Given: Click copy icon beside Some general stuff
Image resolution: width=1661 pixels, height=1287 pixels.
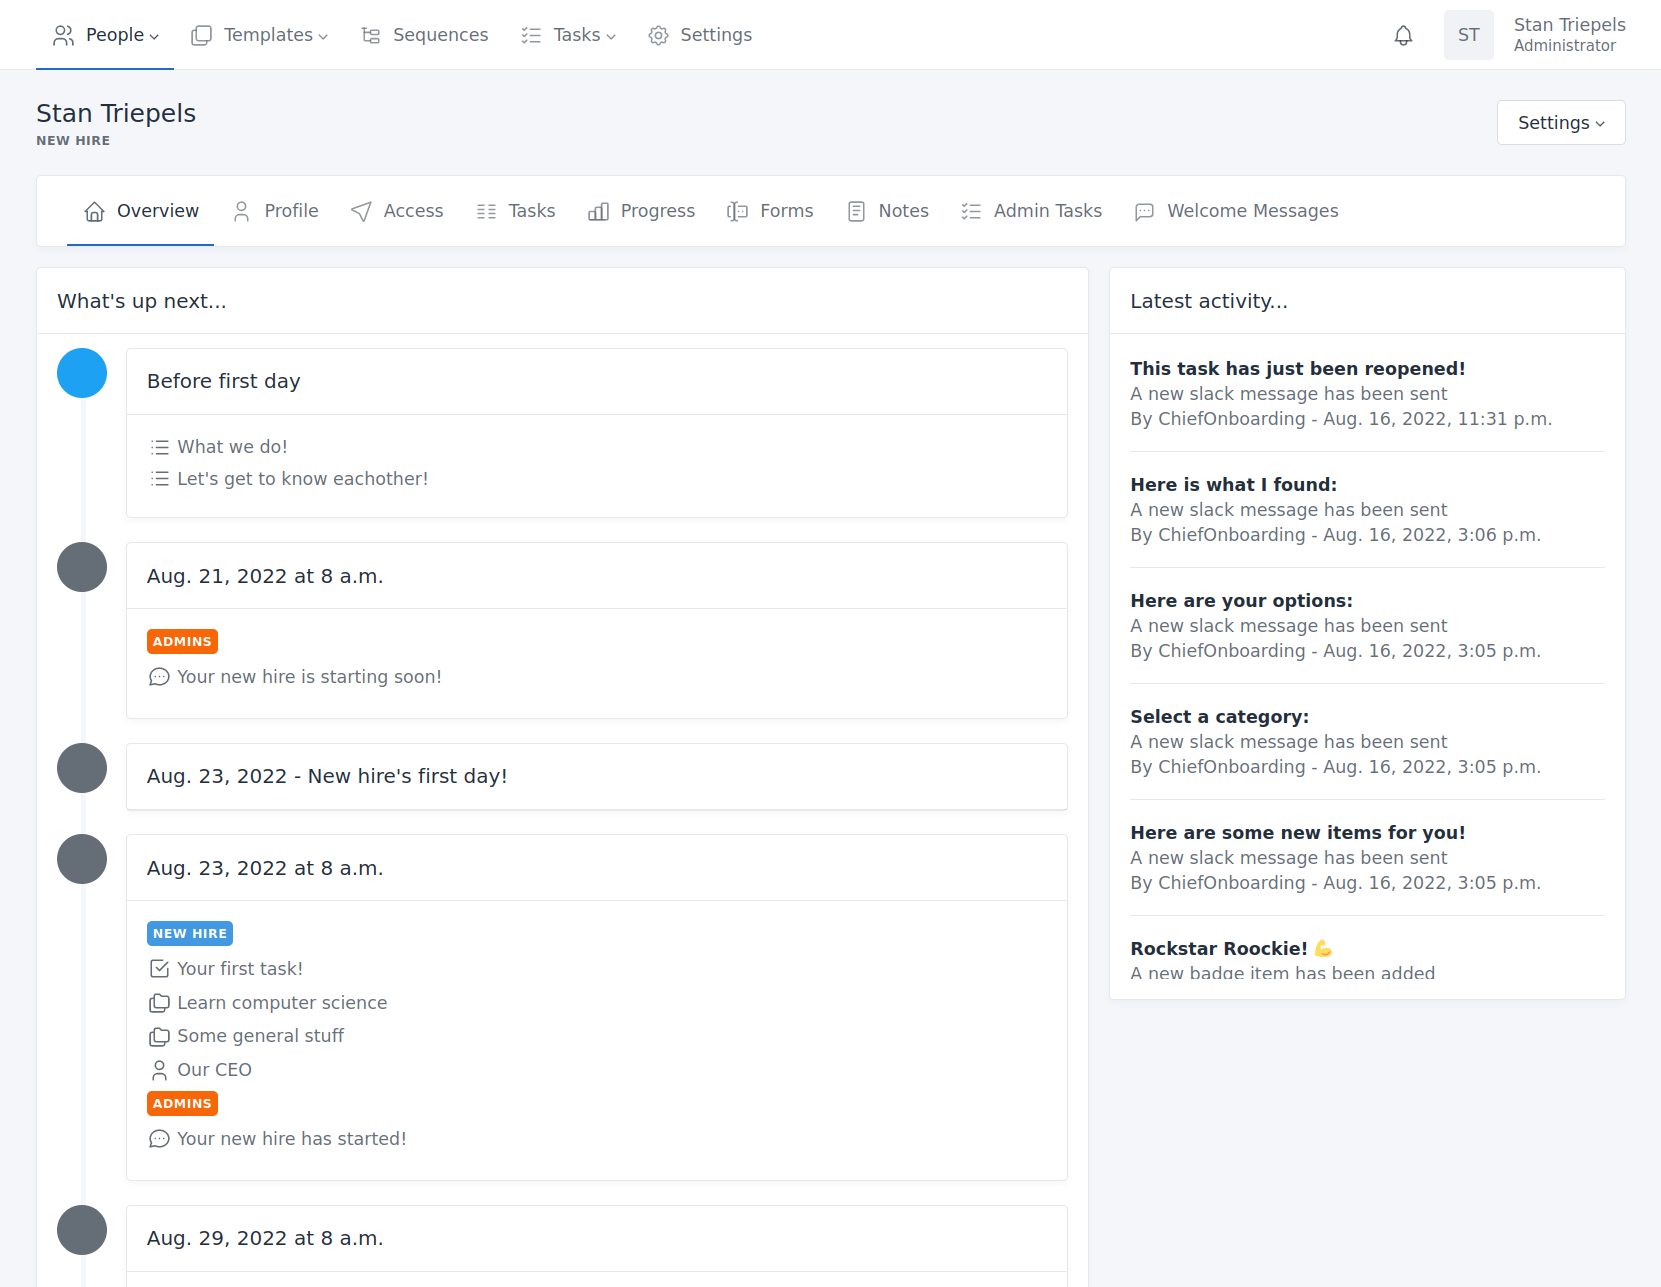Looking at the screenshot, I should pyautogui.click(x=159, y=1036).
